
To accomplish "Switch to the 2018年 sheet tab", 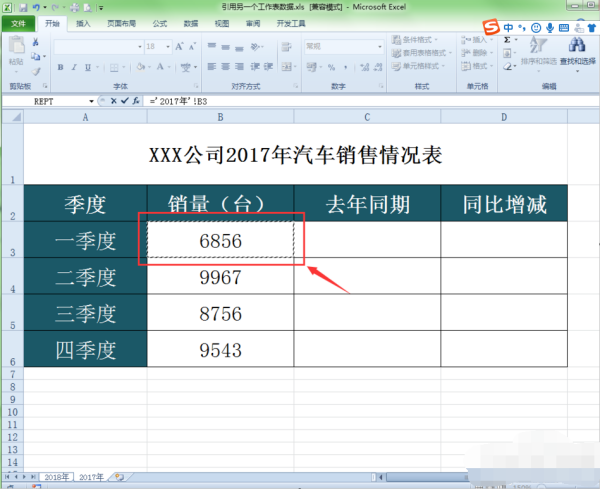I will click(55, 477).
